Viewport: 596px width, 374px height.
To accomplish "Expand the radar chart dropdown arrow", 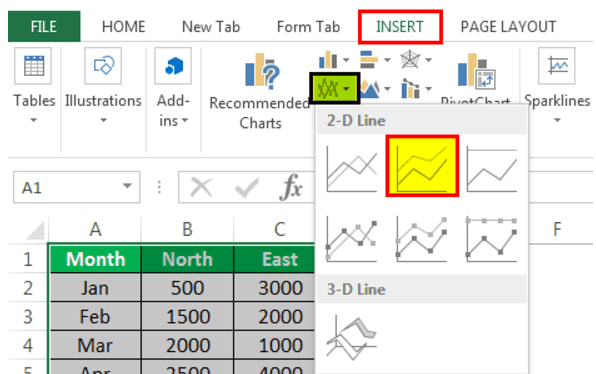I will (x=428, y=60).
